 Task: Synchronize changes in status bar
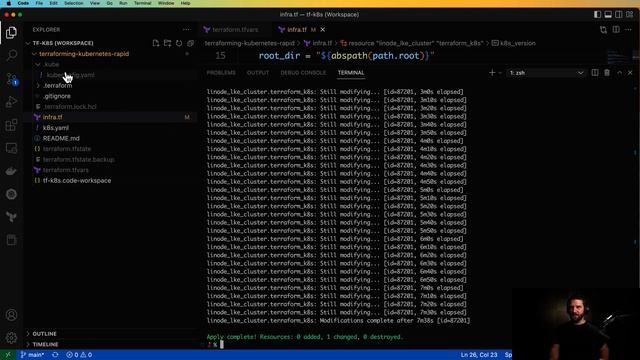tap(55, 355)
